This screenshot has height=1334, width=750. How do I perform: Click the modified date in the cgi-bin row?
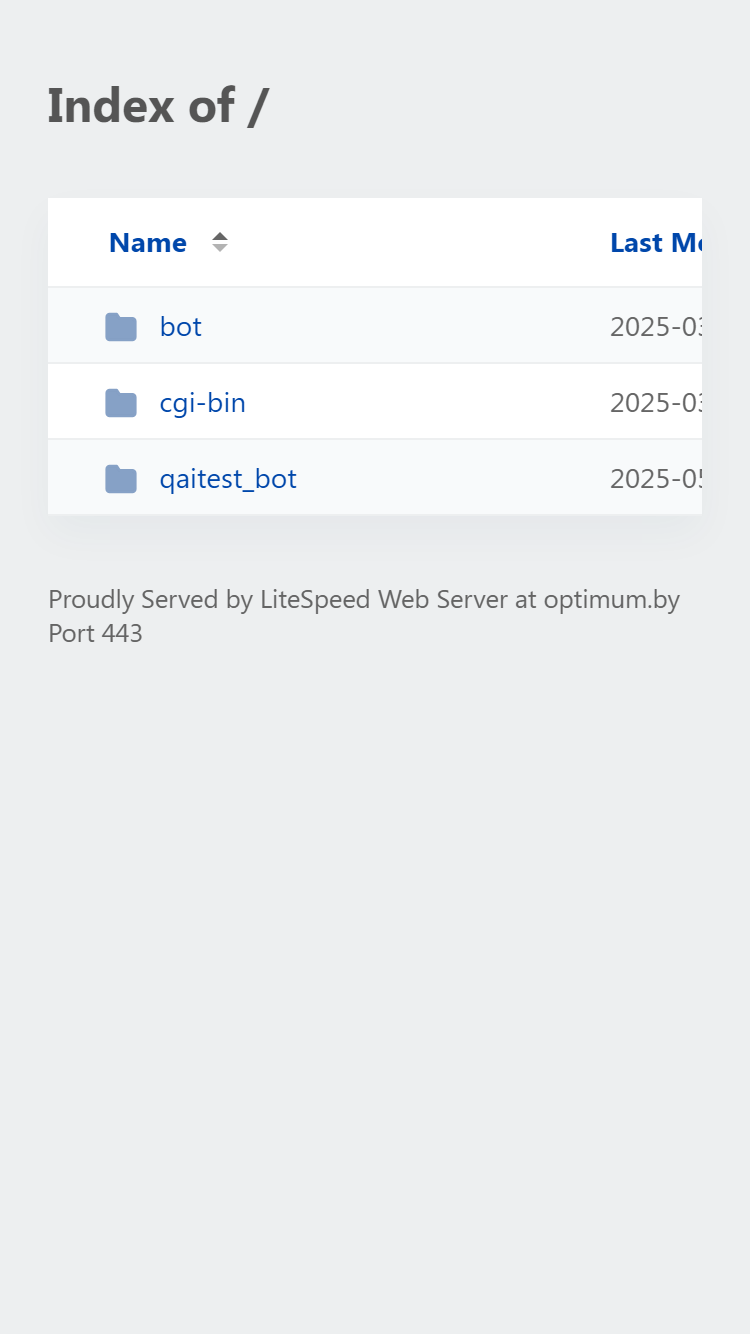point(656,403)
